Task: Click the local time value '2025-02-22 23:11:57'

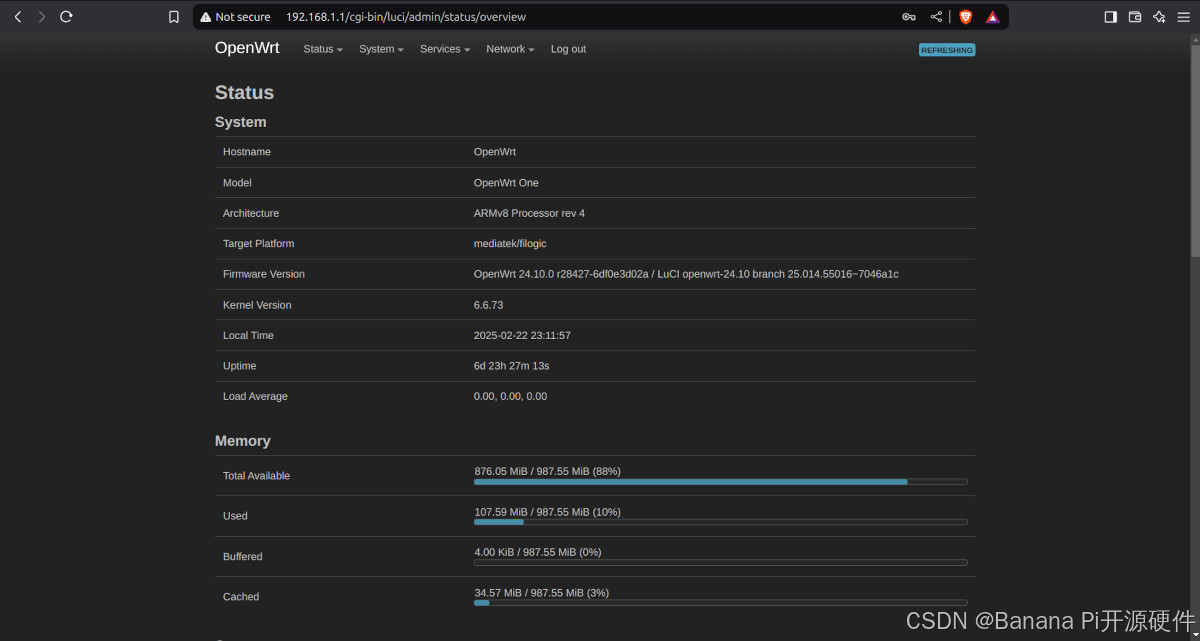Action: (522, 335)
